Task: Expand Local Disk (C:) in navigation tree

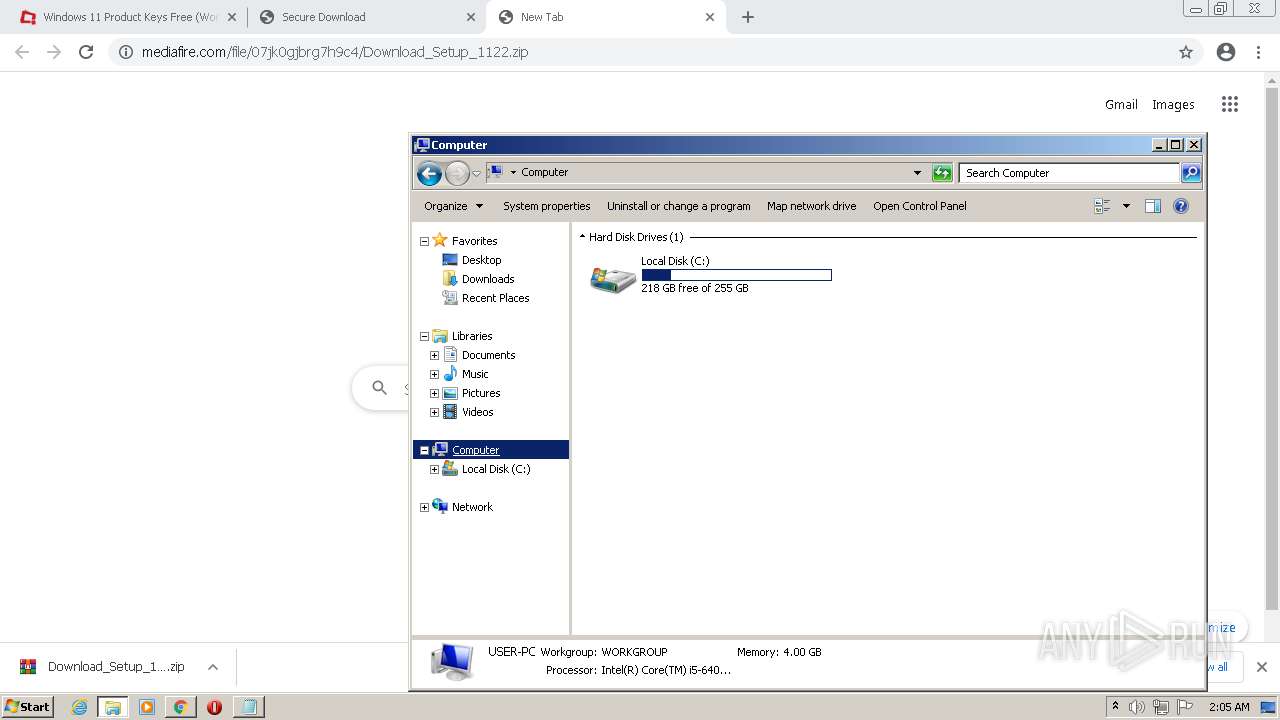Action: tap(434, 469)
